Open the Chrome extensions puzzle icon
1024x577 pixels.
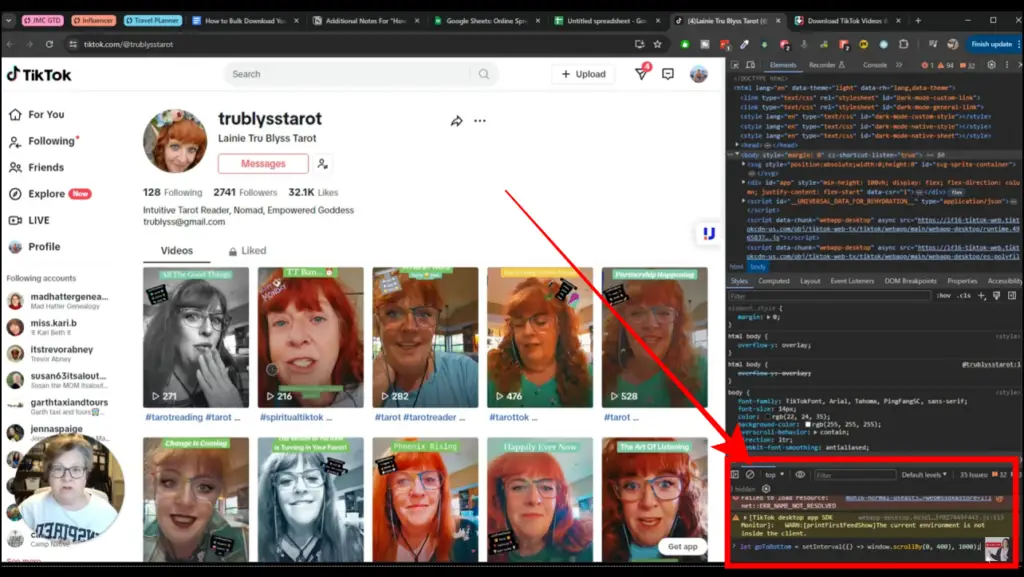click(x=904, y=44)
